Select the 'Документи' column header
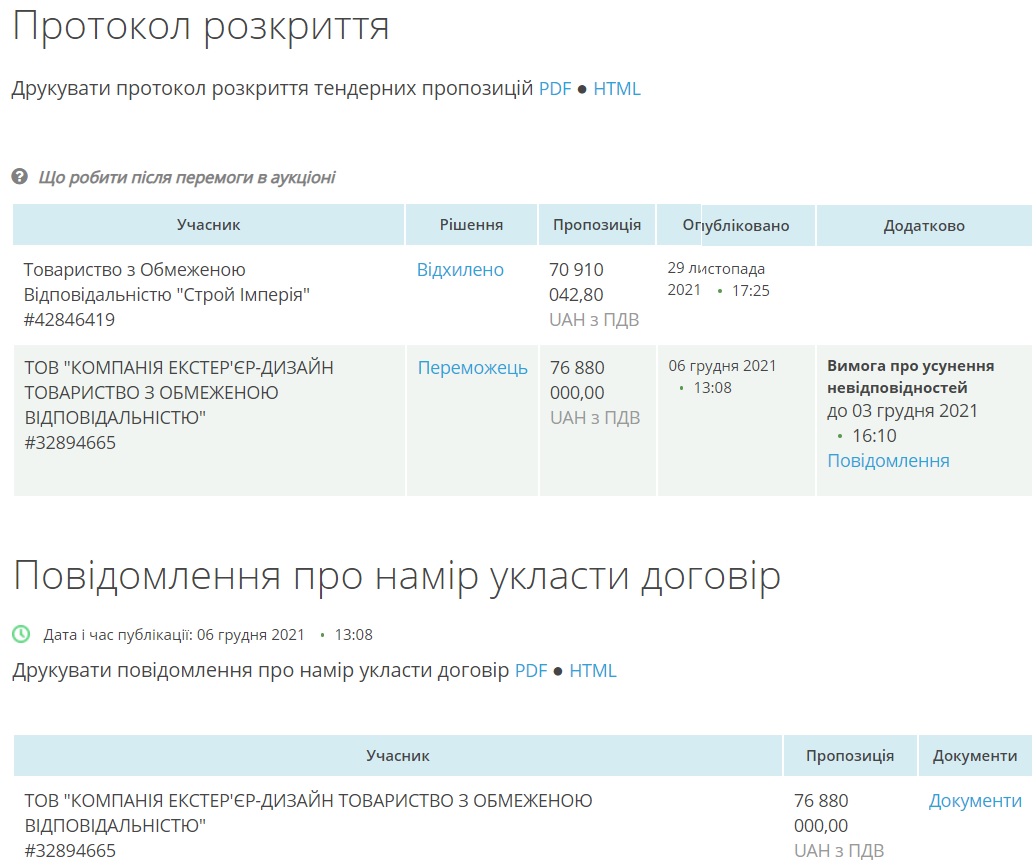 (x=975, y=756)
